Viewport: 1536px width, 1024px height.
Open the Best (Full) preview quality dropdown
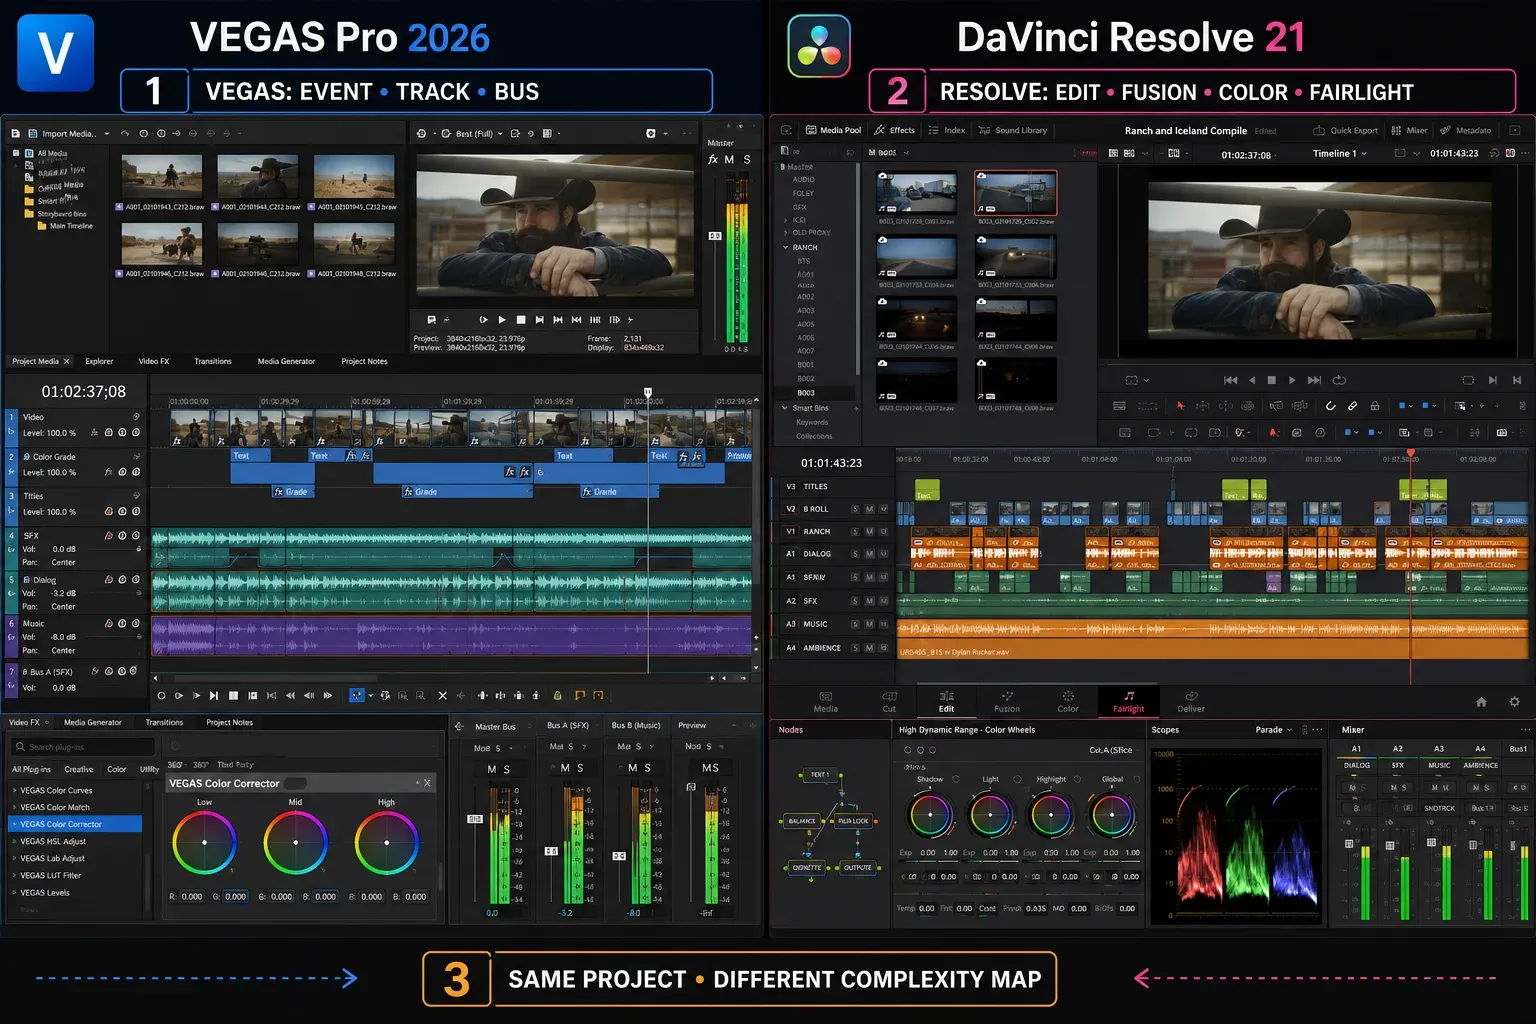(x=502, y=134)
